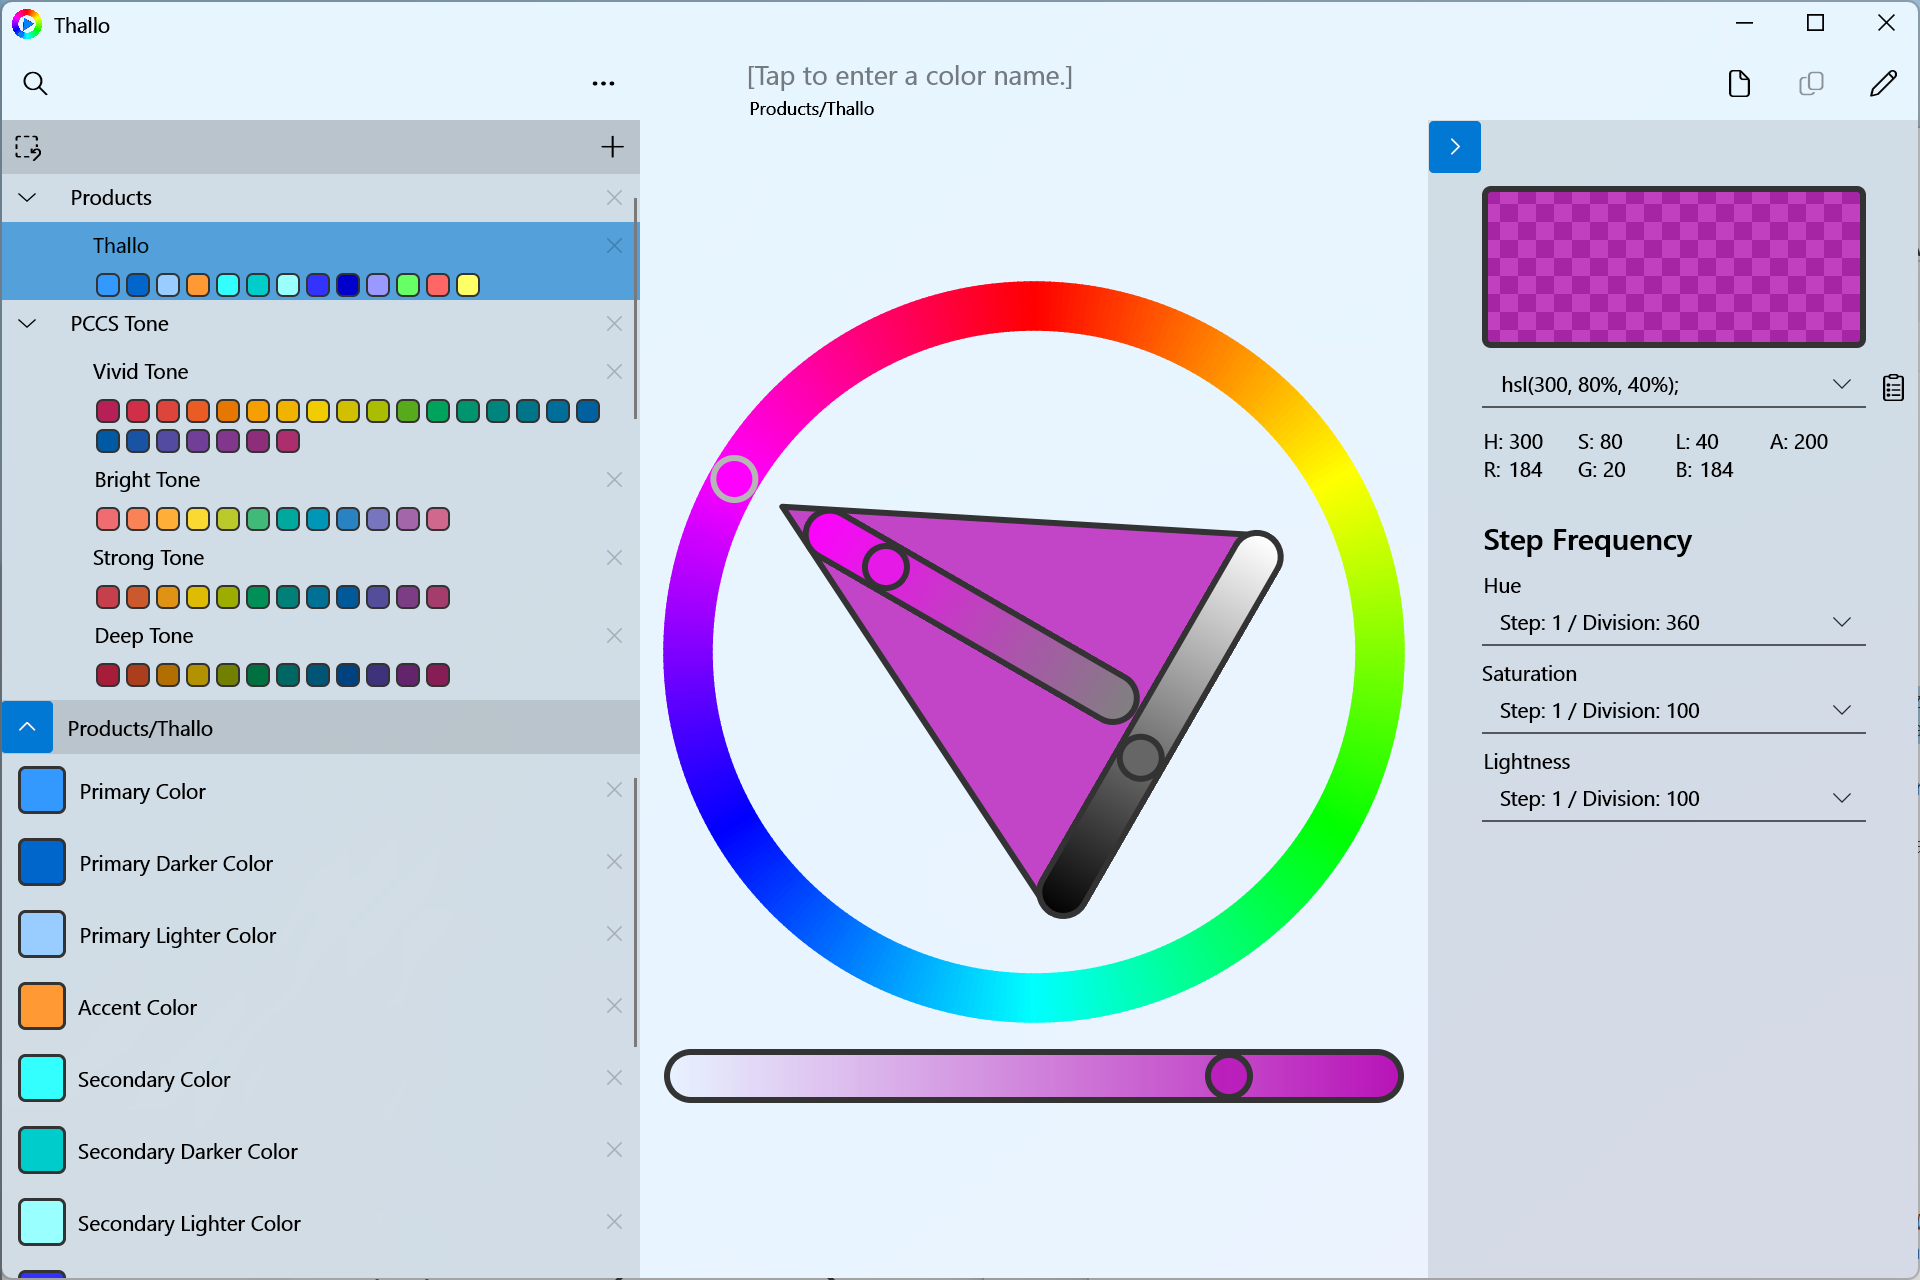Remove the Vivid Tone palette with X

pyautogui.click(x=614, y=372)
